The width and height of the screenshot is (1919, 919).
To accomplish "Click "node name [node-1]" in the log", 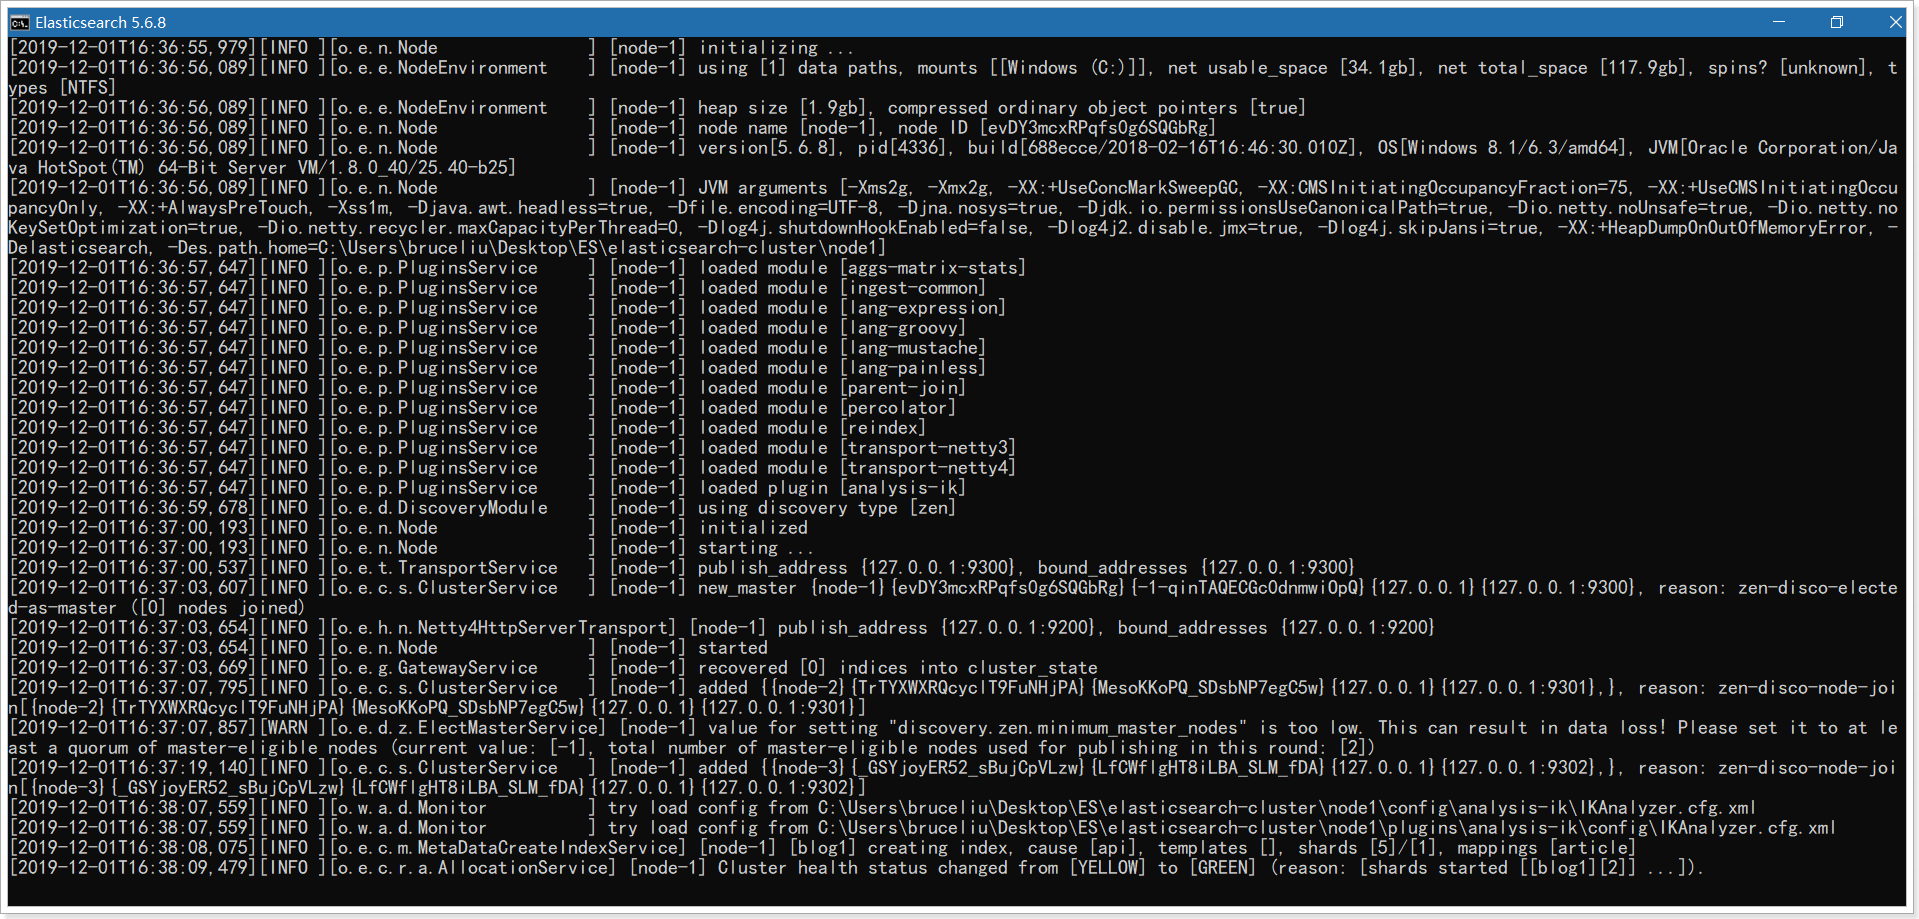I will [788, 128].
